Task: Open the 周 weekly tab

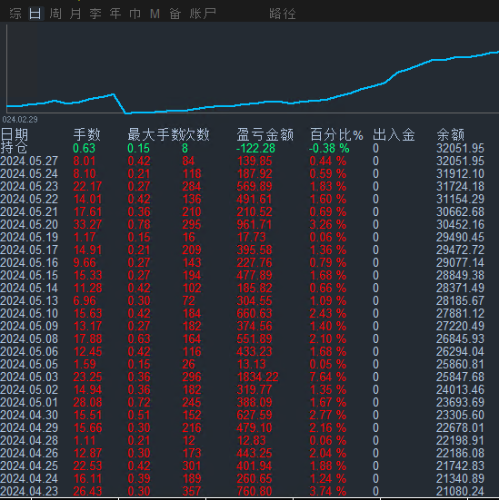Action: point(55,14)
